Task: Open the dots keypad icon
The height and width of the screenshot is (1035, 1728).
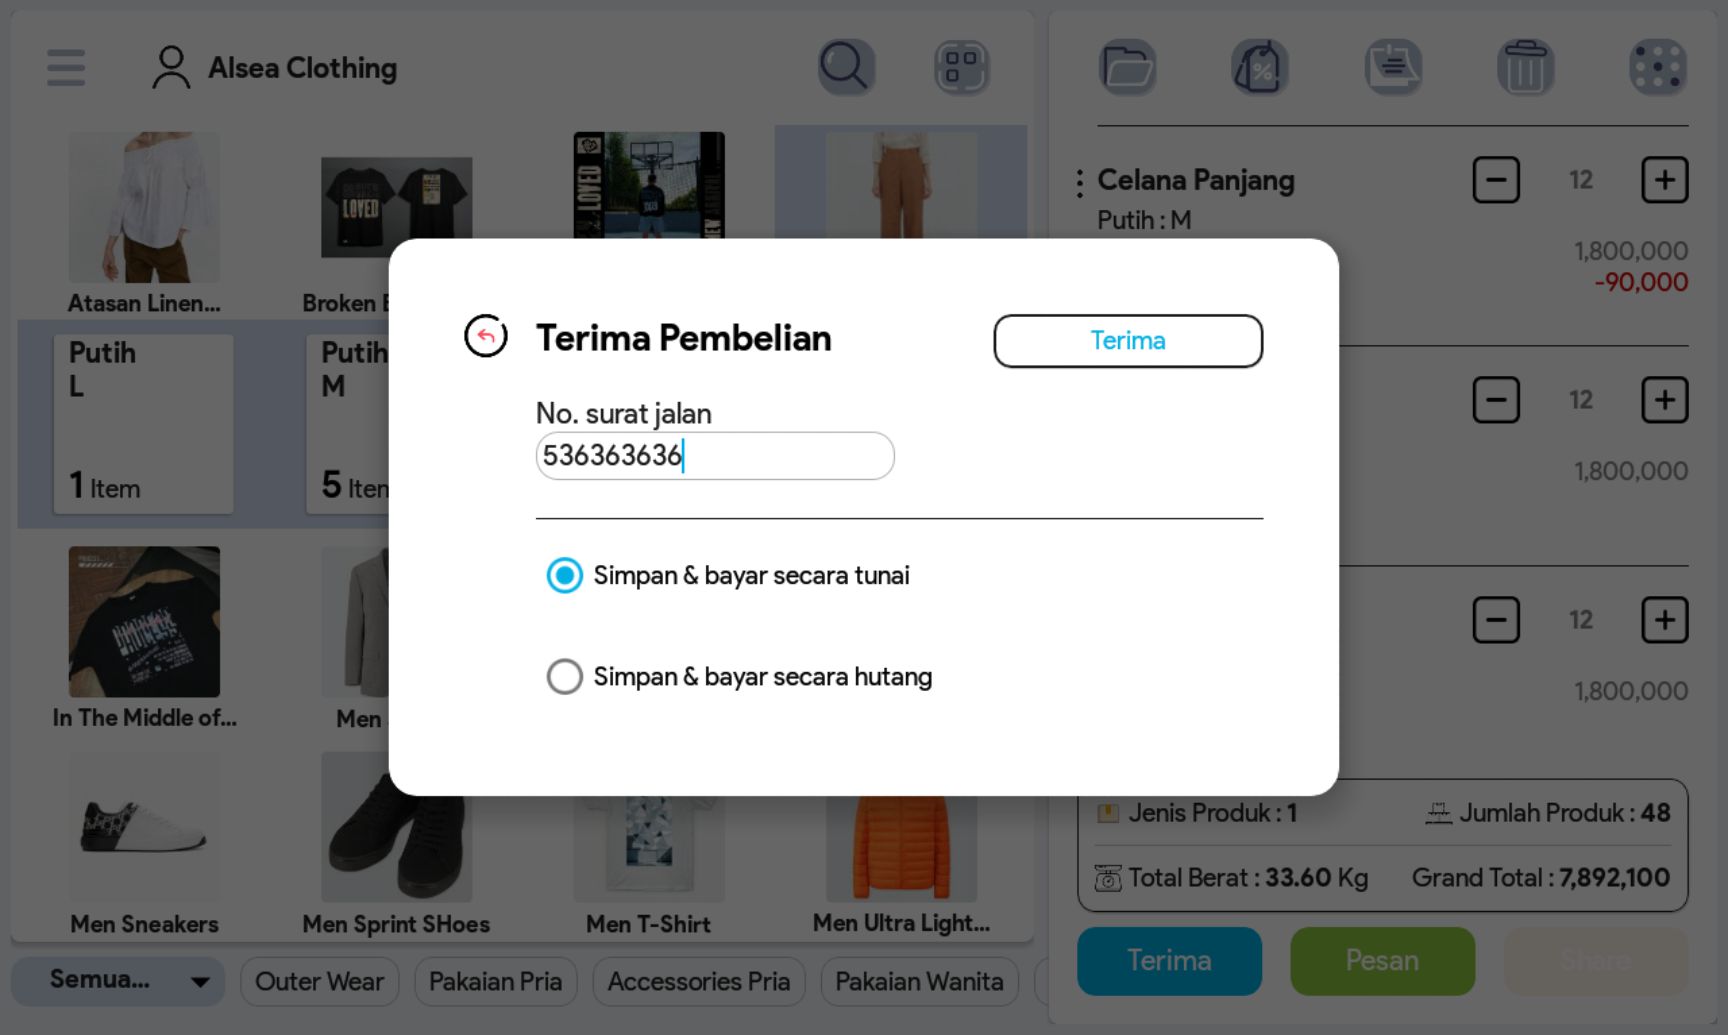Action: click(x=1657, y=68)
